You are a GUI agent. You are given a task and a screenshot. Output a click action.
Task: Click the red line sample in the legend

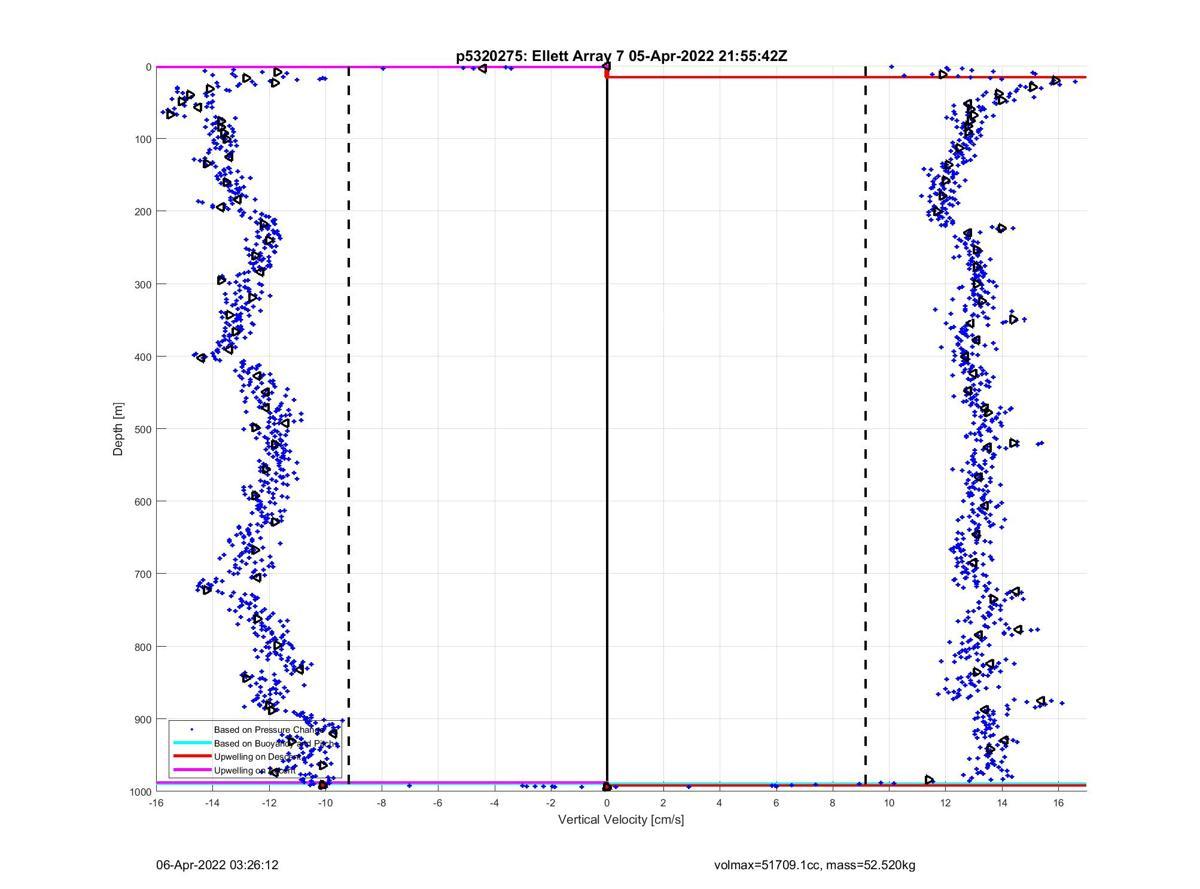pyautogui.click(x=191, y=757)
